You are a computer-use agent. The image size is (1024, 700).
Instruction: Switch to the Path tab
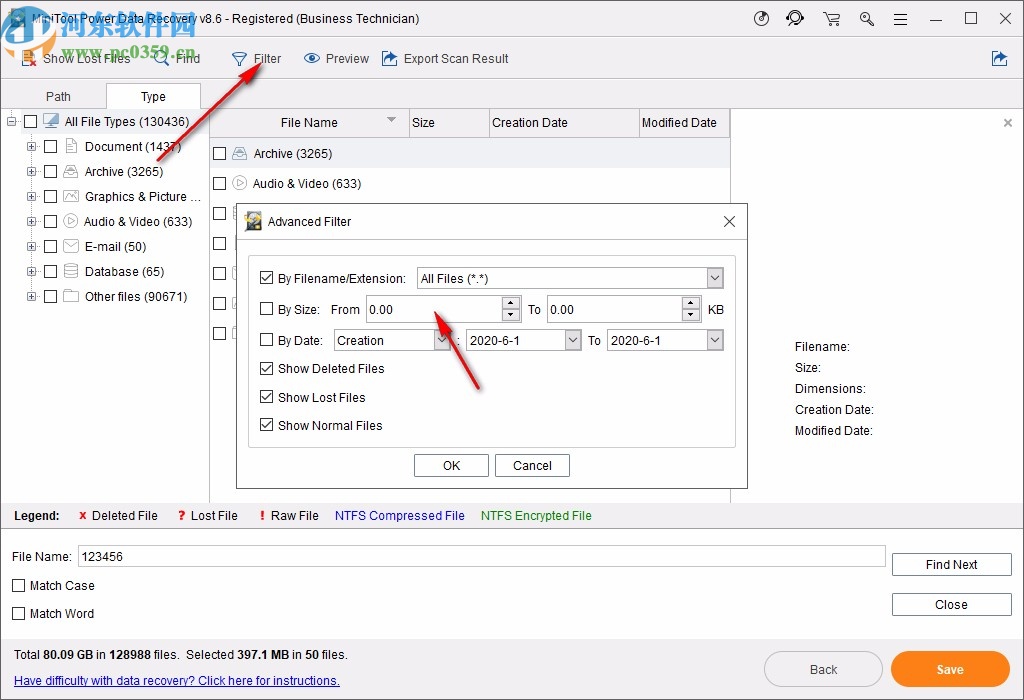pyautogui.click(x=59, y=97)
